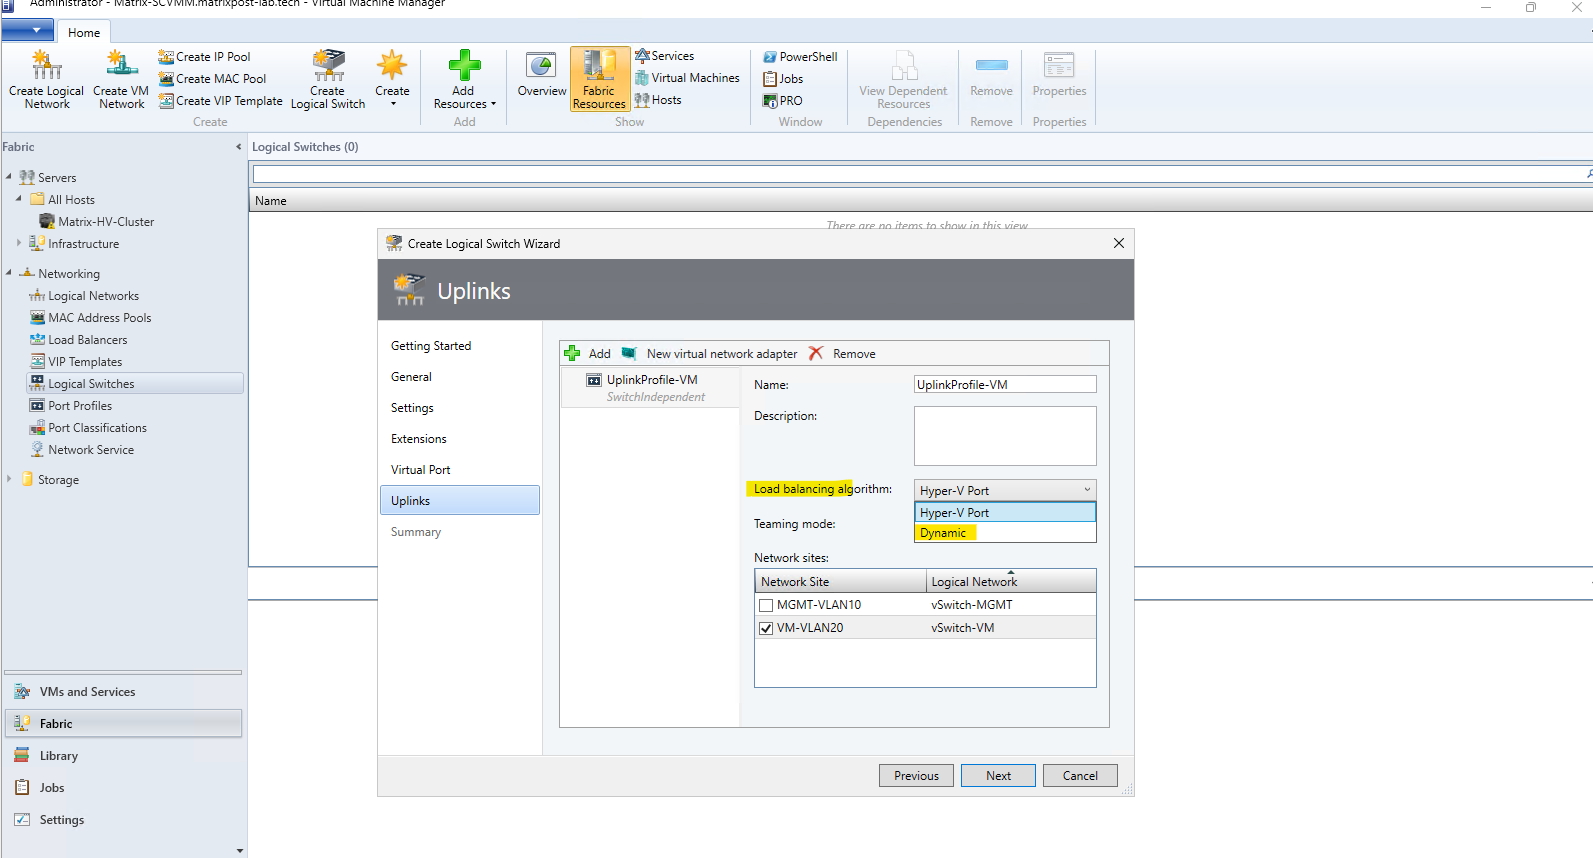Switch to the Settings workspace
Viewport: 1593px width, 858px height.
[124, 820]
